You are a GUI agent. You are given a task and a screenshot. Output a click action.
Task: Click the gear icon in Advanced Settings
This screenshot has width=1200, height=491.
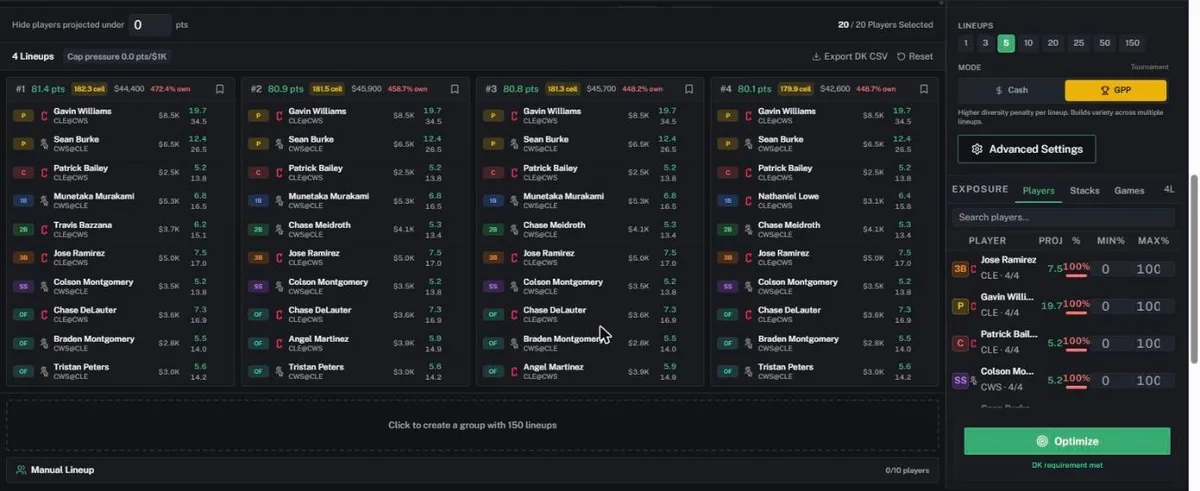pos(977,149)
